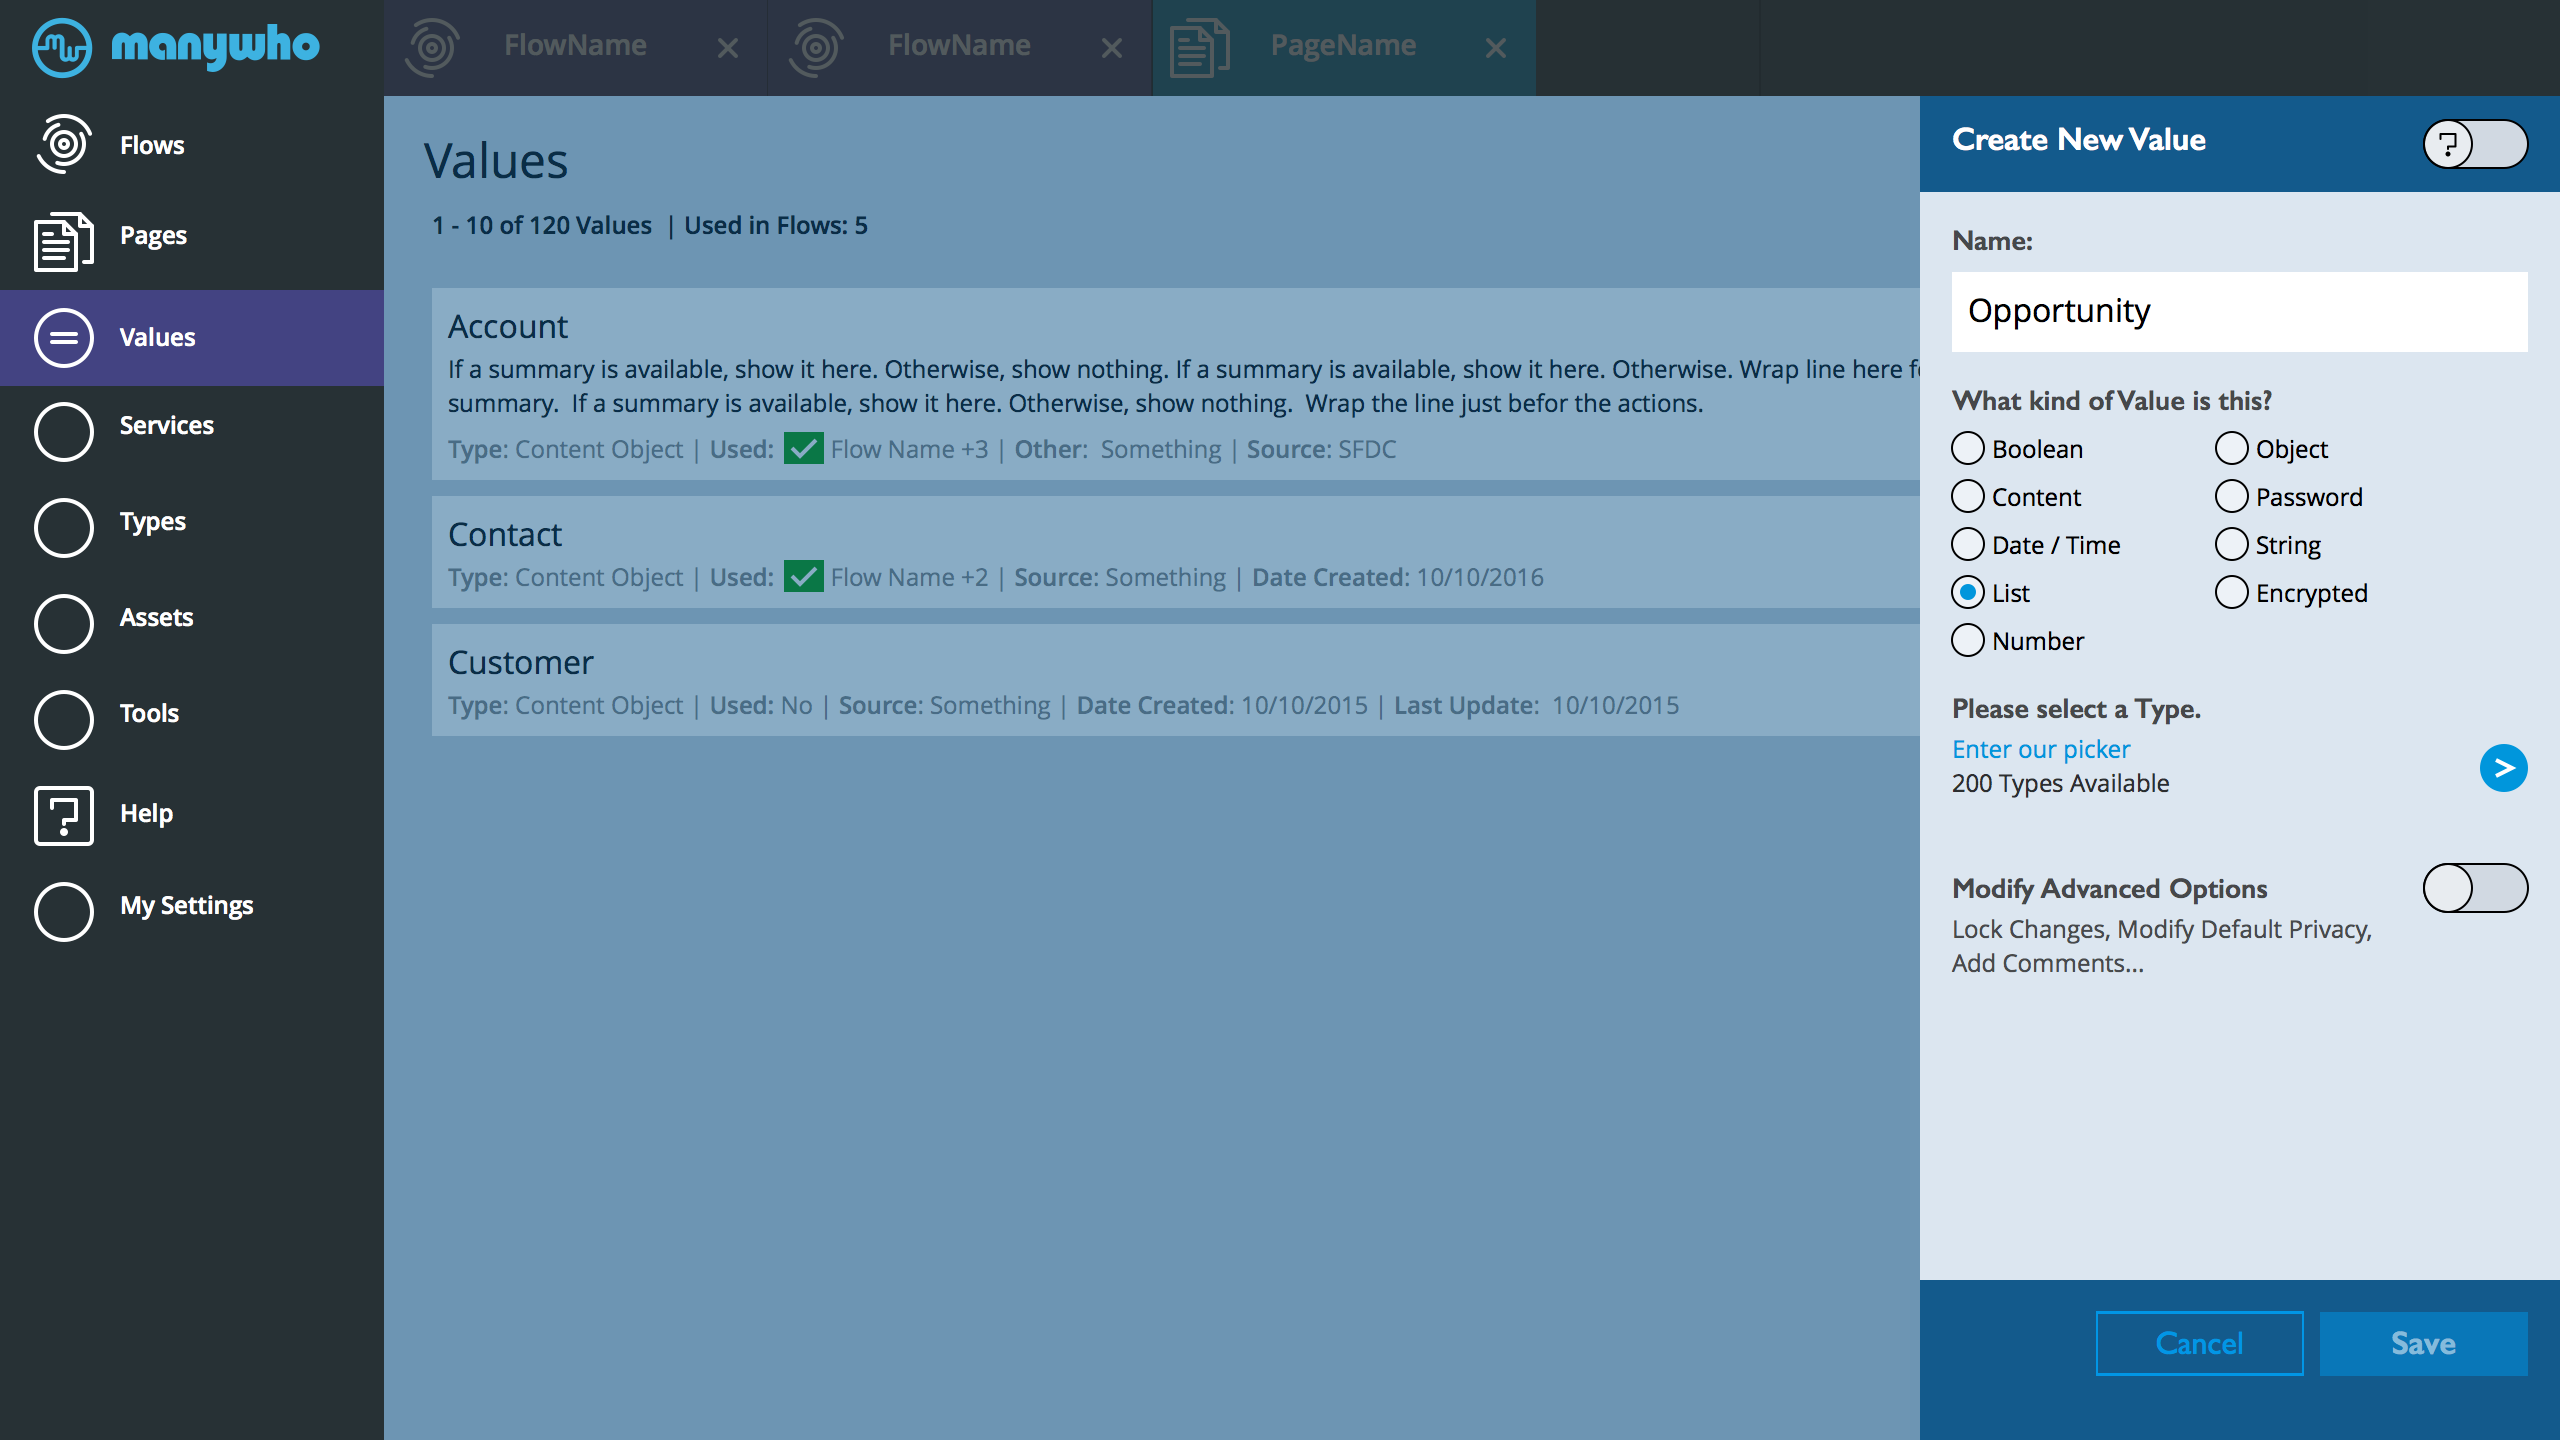Toggle the help switch in Create New Value

(x=2475, y=144)
